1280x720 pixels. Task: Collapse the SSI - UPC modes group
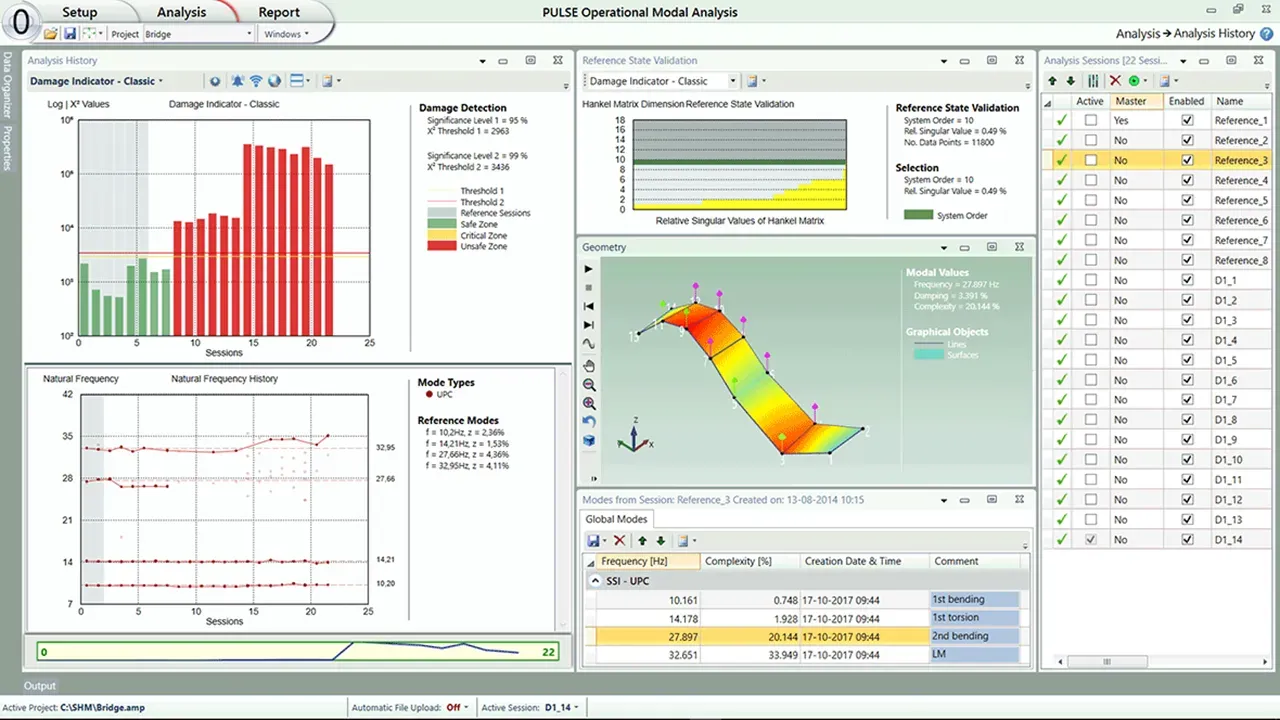pos(595,580)
